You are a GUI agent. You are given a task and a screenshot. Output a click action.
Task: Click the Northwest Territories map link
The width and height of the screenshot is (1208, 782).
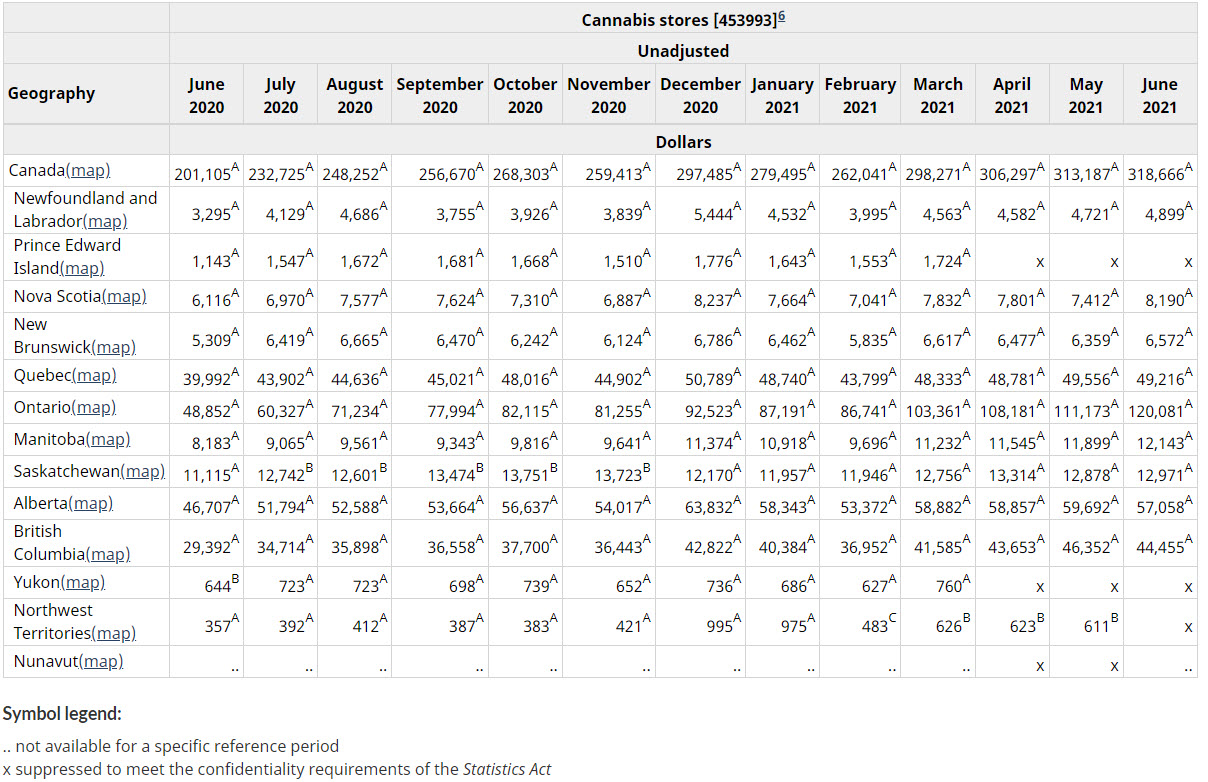click(x=113, y=633)
